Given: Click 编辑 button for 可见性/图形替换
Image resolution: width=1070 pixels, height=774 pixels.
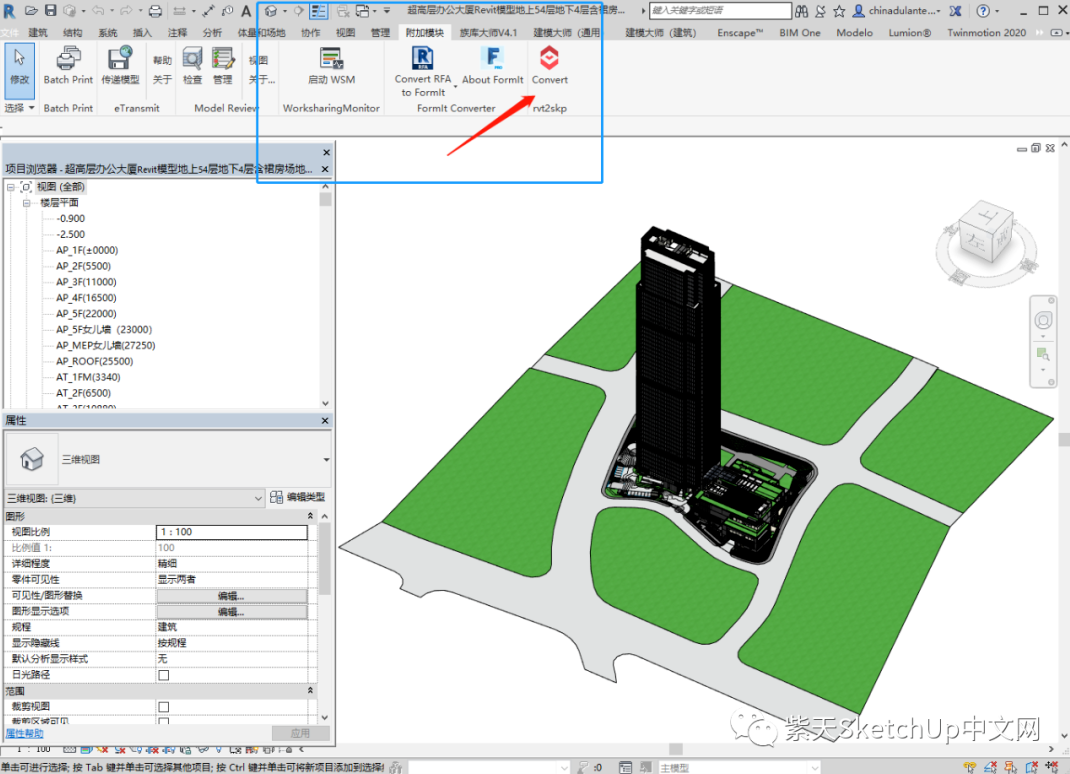Looking at the screenshot, I should (x=231, y=596).
